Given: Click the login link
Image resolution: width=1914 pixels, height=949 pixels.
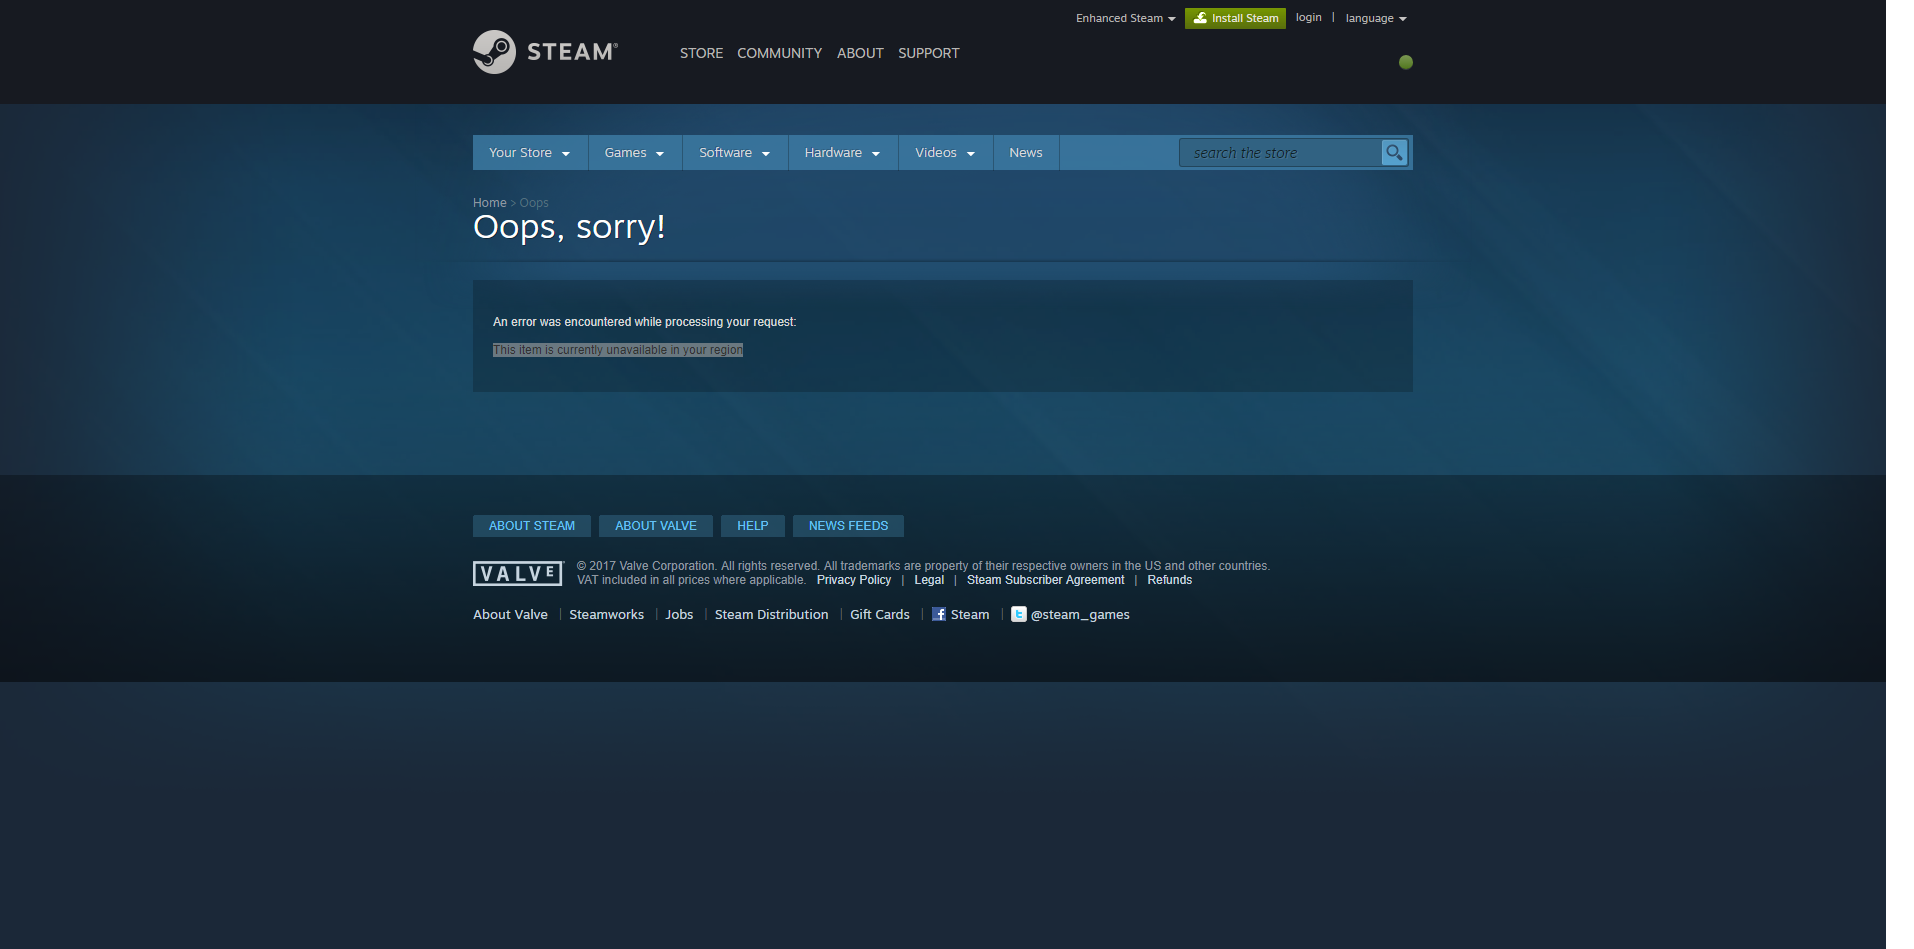Looking at the screenshot, I should point(1308,17).
